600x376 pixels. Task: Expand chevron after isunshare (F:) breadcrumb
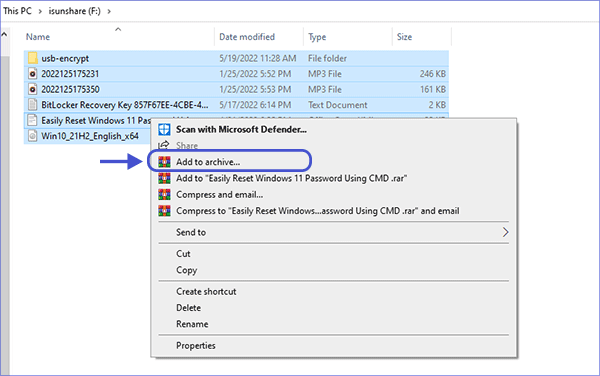(x=109, y=11)
